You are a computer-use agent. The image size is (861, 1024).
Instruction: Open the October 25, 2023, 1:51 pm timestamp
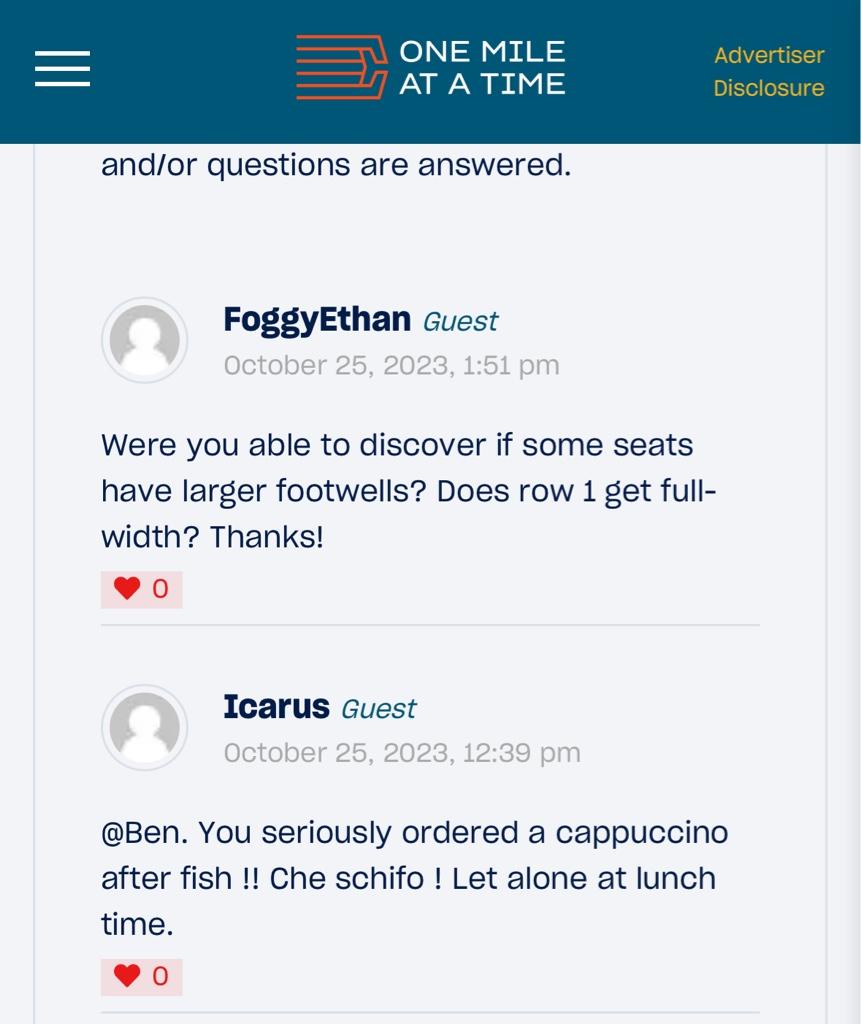[391, 365]
